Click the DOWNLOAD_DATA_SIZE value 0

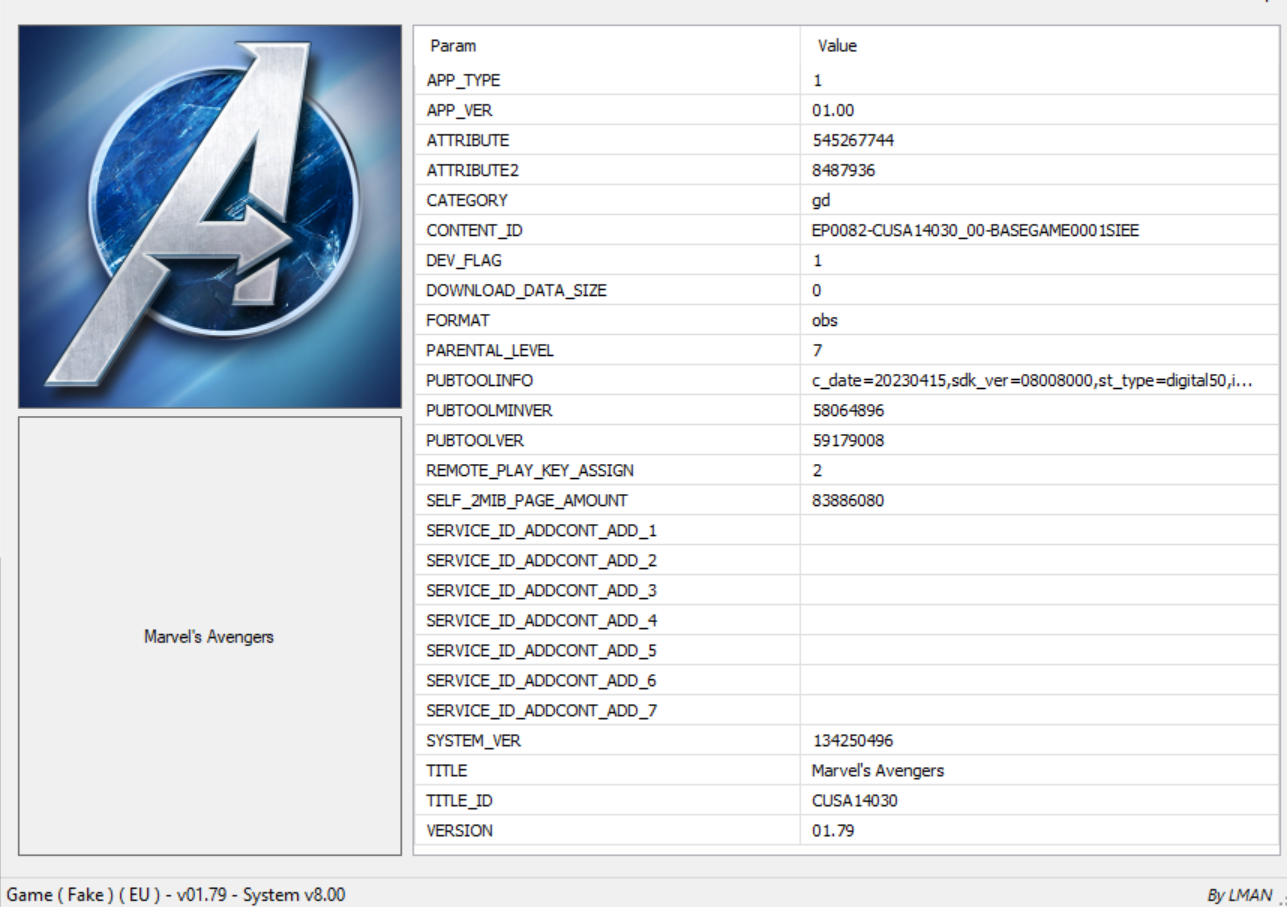(817, 291)
